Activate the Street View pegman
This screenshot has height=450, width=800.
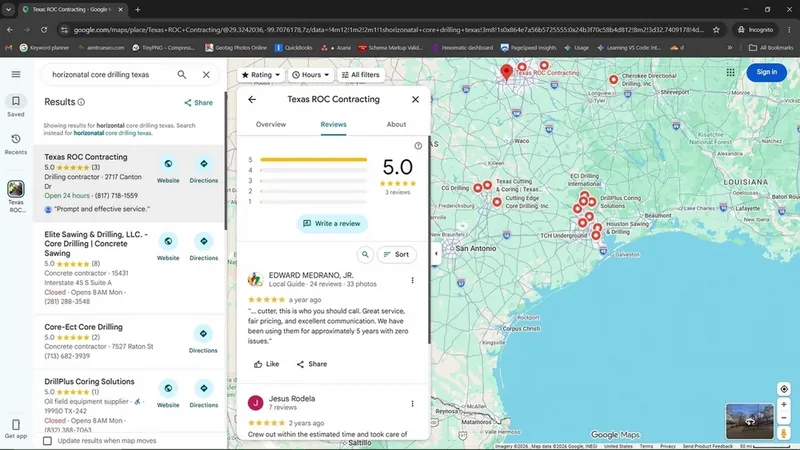coord(784,433)
